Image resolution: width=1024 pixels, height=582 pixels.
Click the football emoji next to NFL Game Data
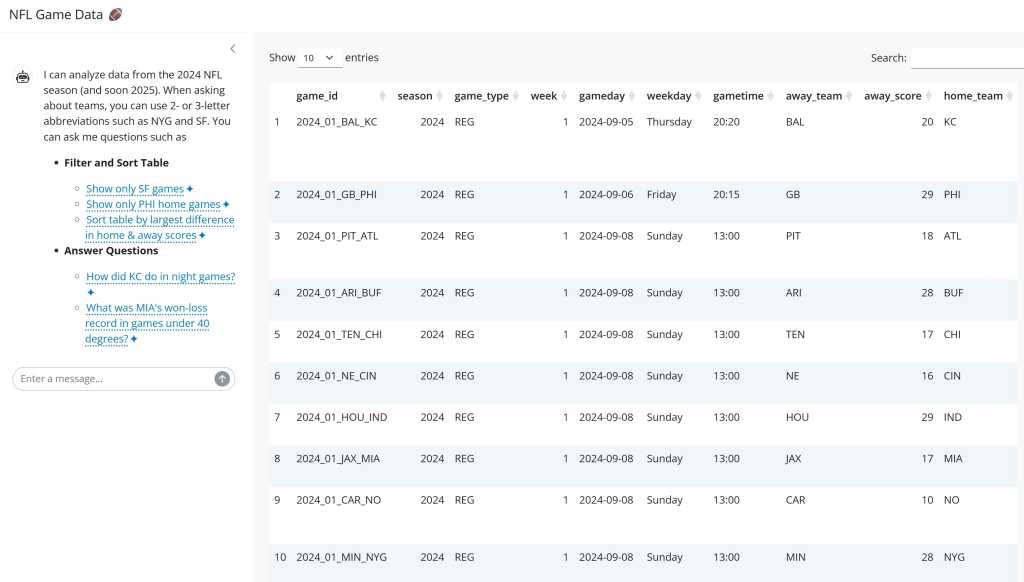pos(115,13)
